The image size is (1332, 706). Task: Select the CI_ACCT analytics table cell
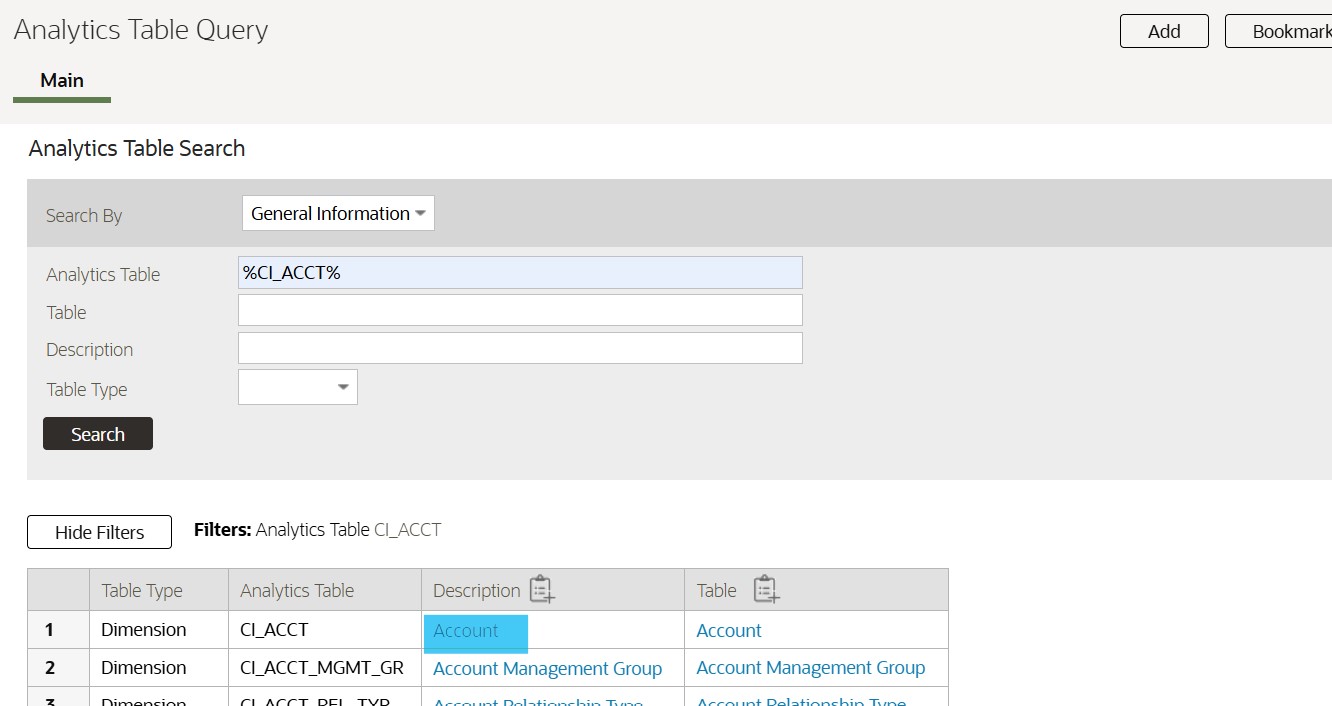point(324,630)
